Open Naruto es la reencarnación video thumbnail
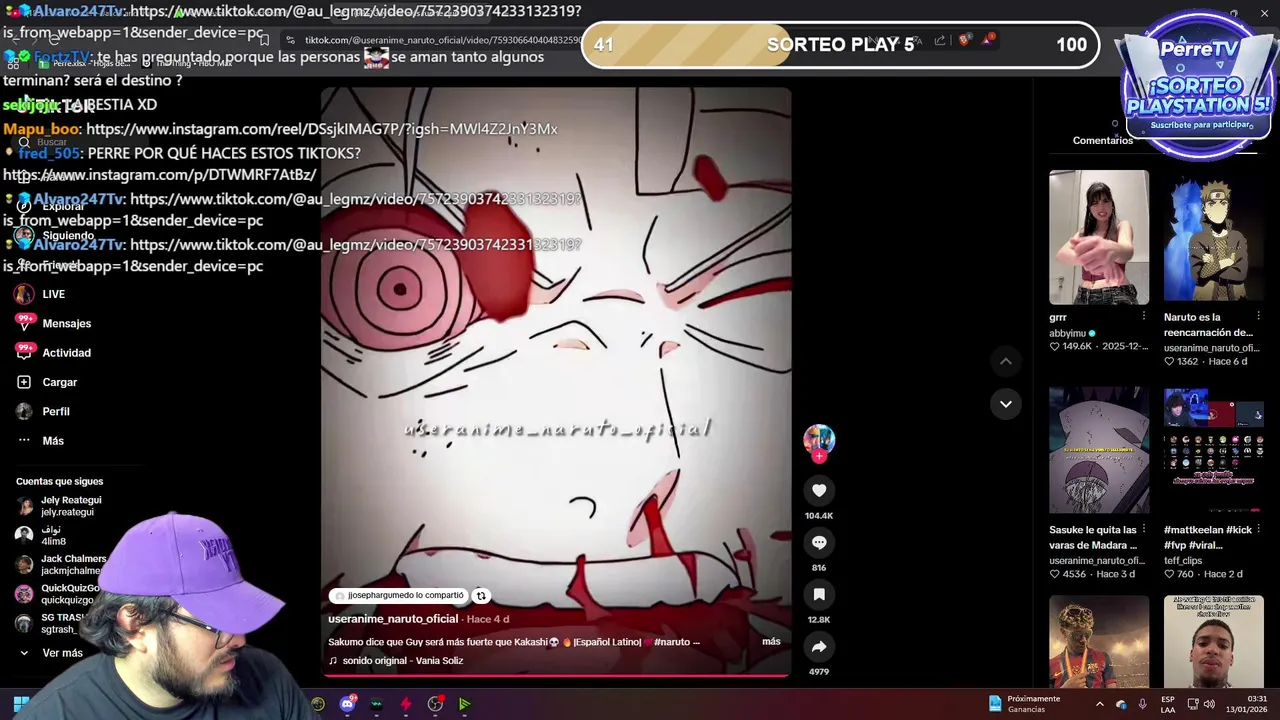 (x=1214, y=237)
